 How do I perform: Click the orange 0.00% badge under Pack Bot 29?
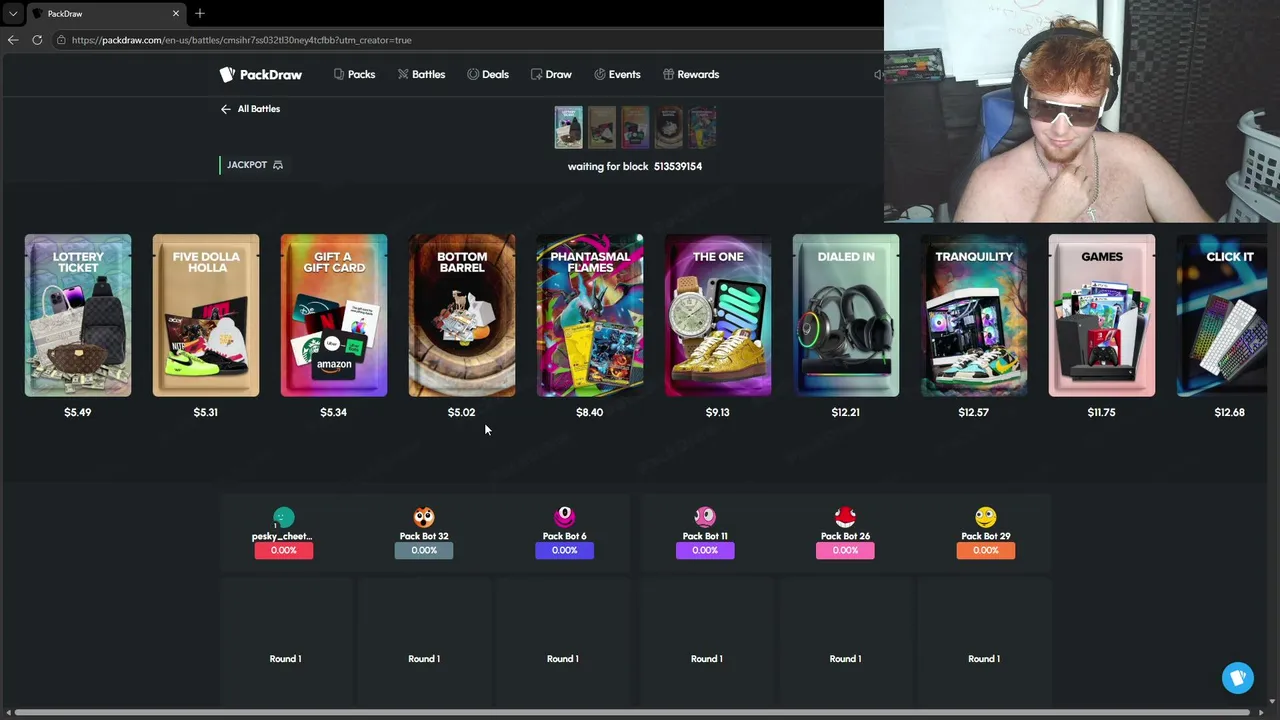tap(986, 550)
